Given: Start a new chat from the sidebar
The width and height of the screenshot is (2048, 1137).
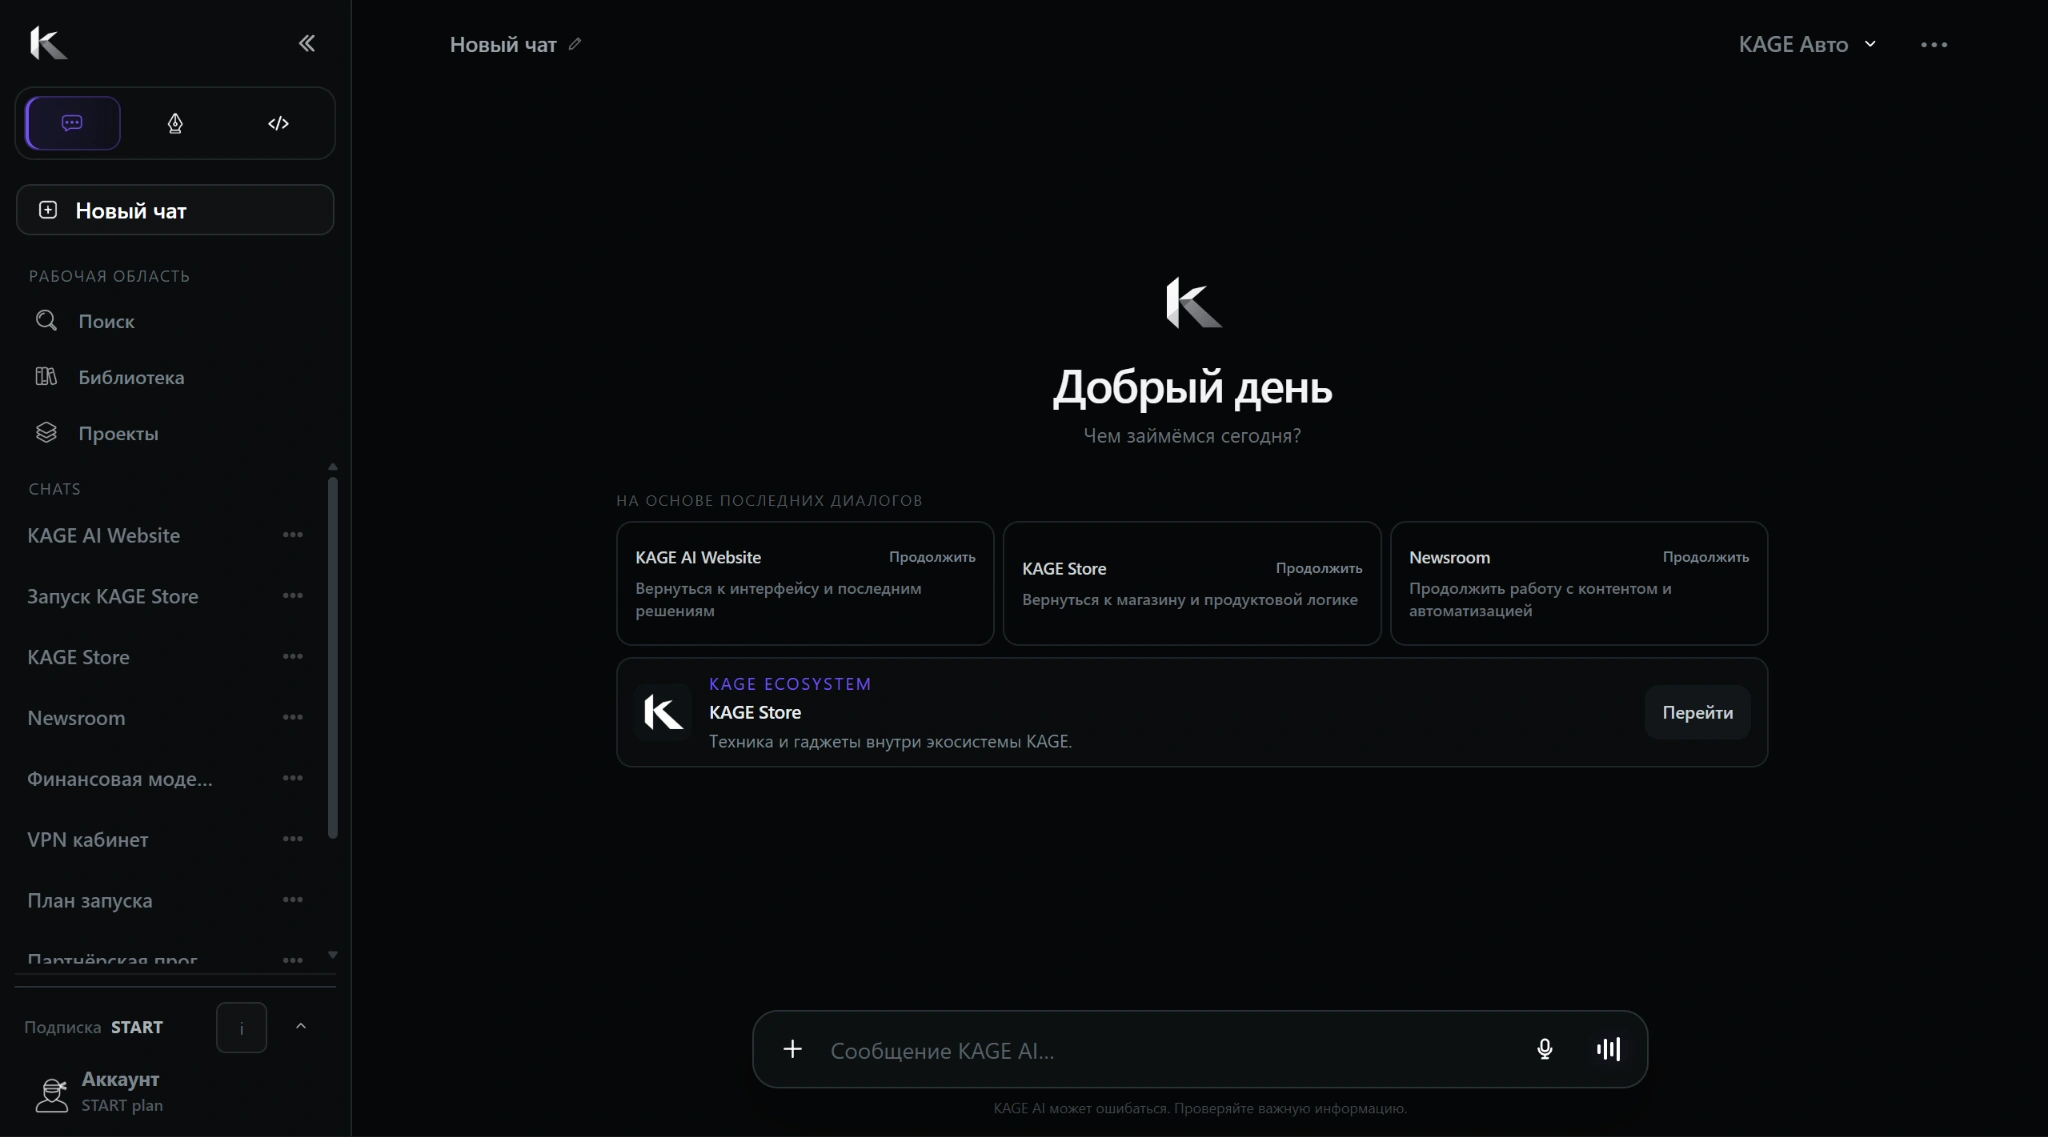Looking at the screenshot, I should pos(175,210).
